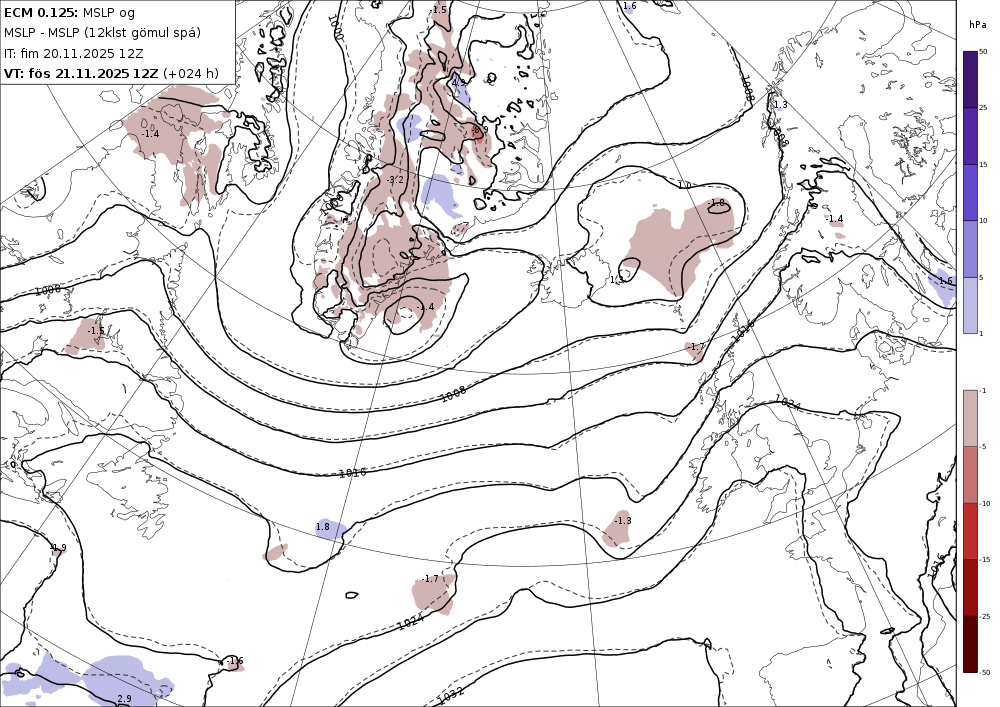Click the dark red -15 to -25 legend segment
Image resolution: width=1000 pixels, height=707 pixels.
(970, 587)
